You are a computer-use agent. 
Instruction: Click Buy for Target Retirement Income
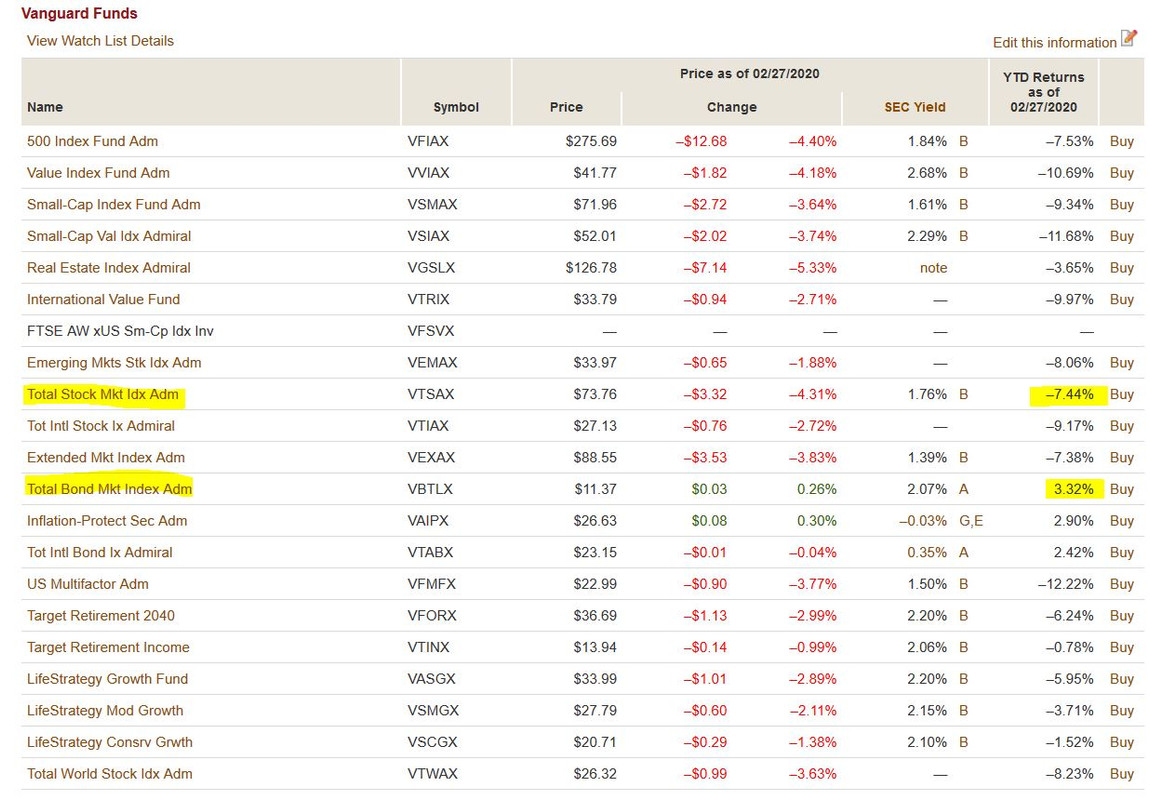click(x=1121, y=646)
